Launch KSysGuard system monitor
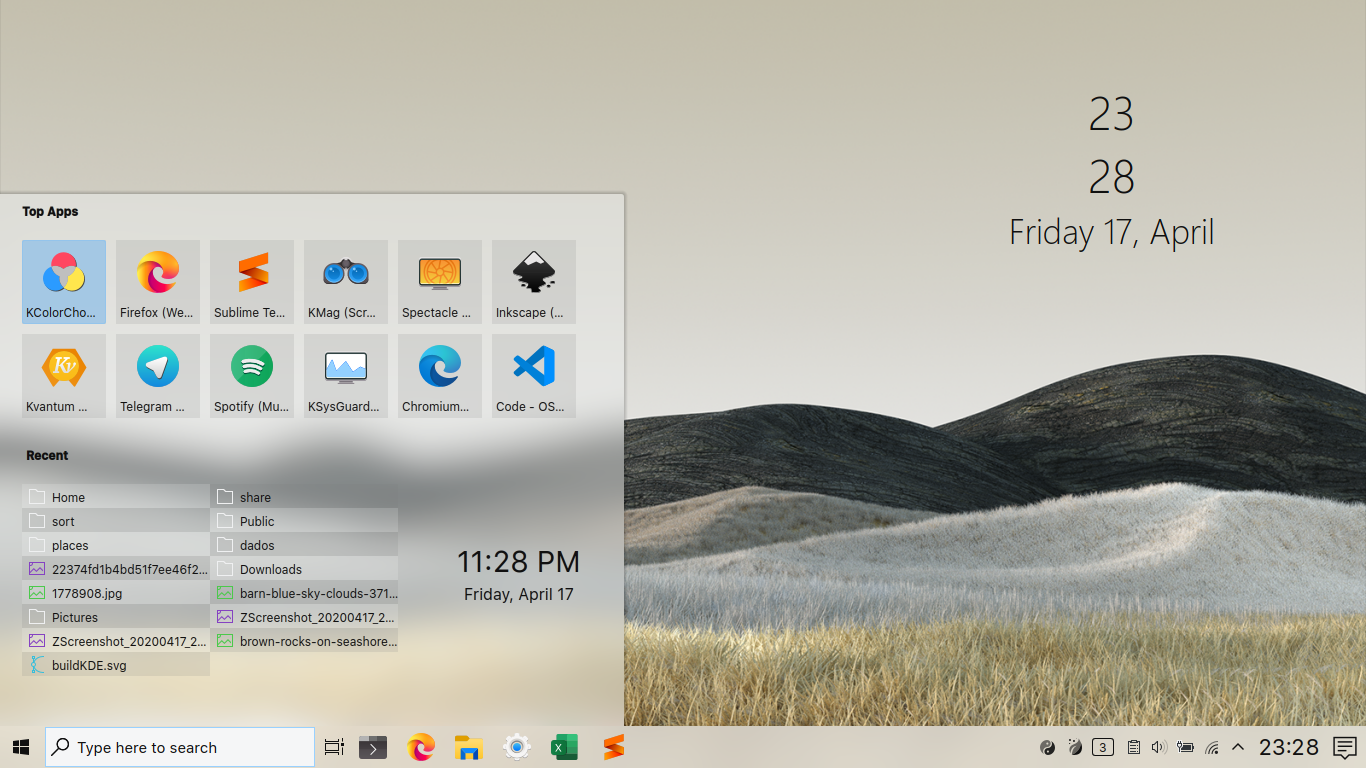 [346, 376]
